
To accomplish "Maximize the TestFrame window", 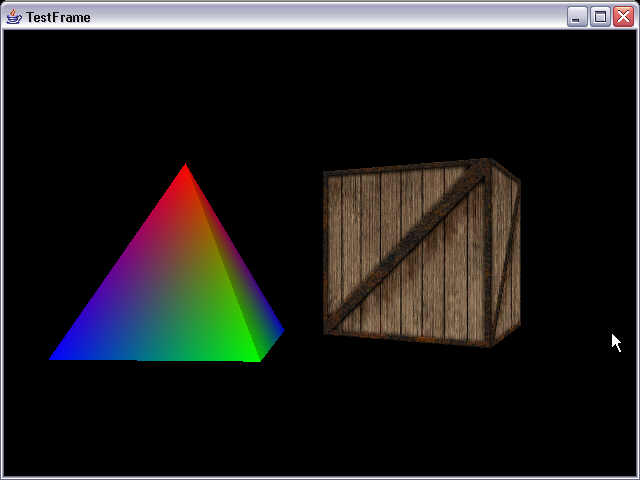I will [x=600, y=17].
